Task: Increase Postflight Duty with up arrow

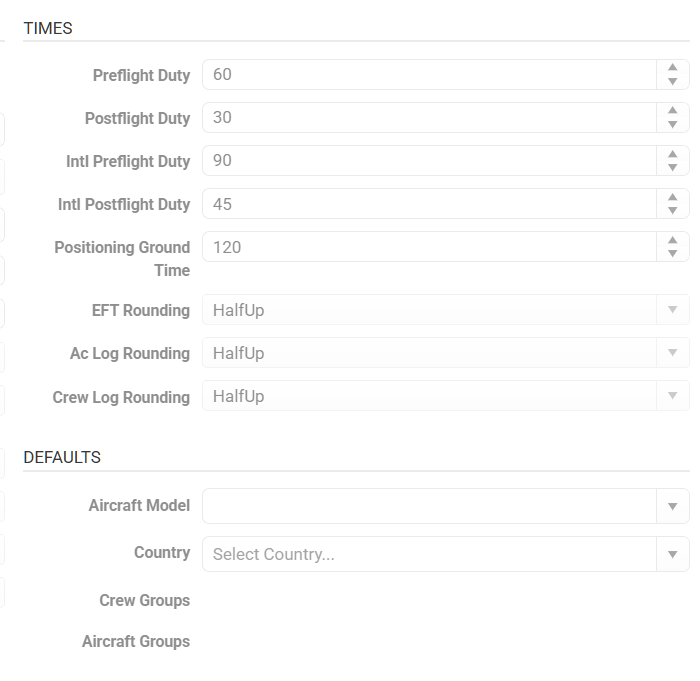Action: pyautogui.click(x=672, y=111)
